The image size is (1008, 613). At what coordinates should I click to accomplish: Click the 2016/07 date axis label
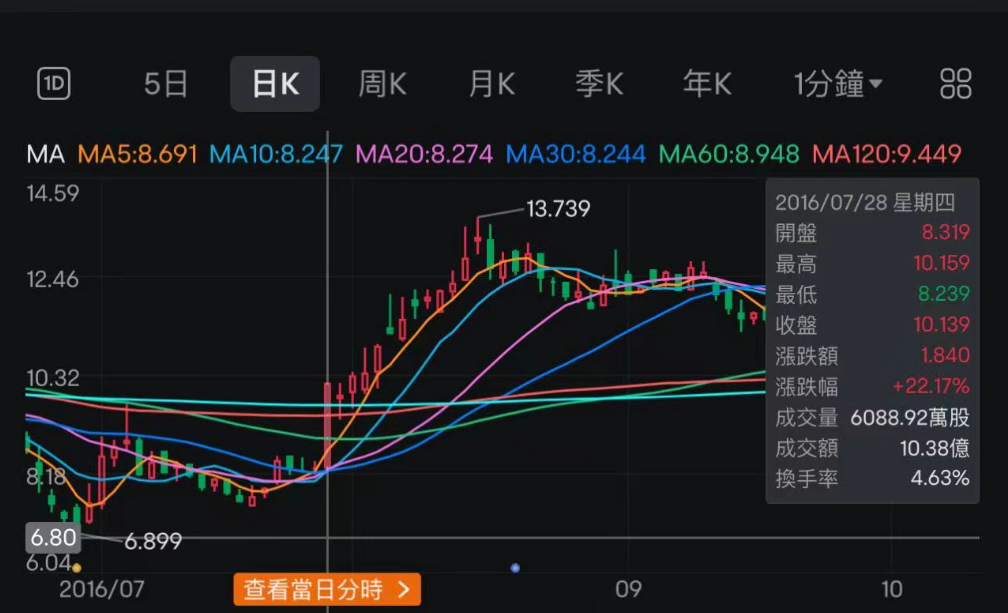(102, 589)
